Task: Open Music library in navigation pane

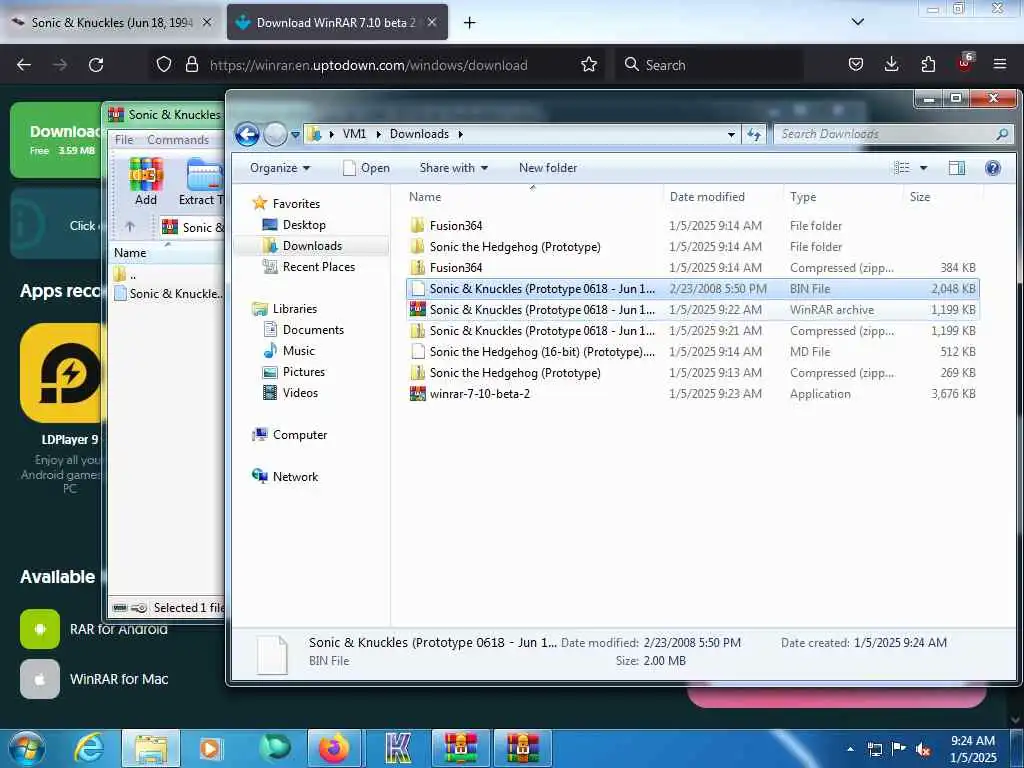Action: pyautogui.click(x=298, y=351)
